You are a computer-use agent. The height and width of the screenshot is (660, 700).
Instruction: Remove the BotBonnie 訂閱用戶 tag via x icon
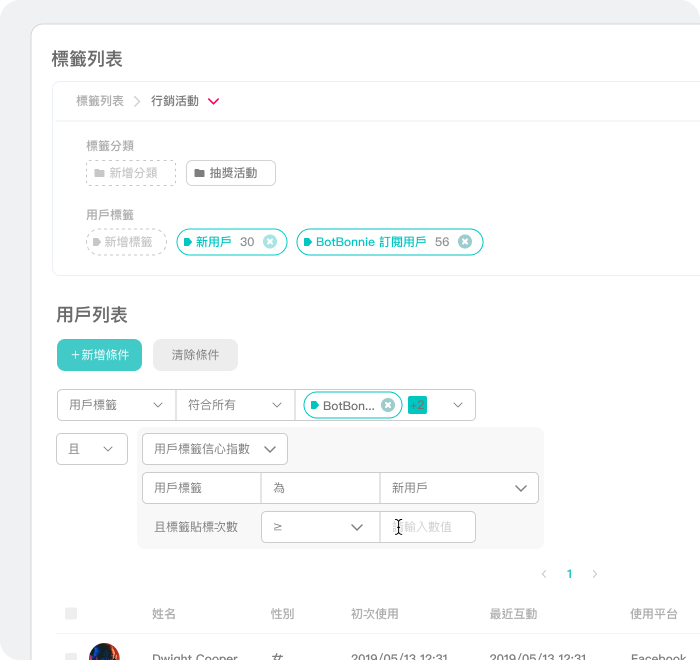point(465,242)
